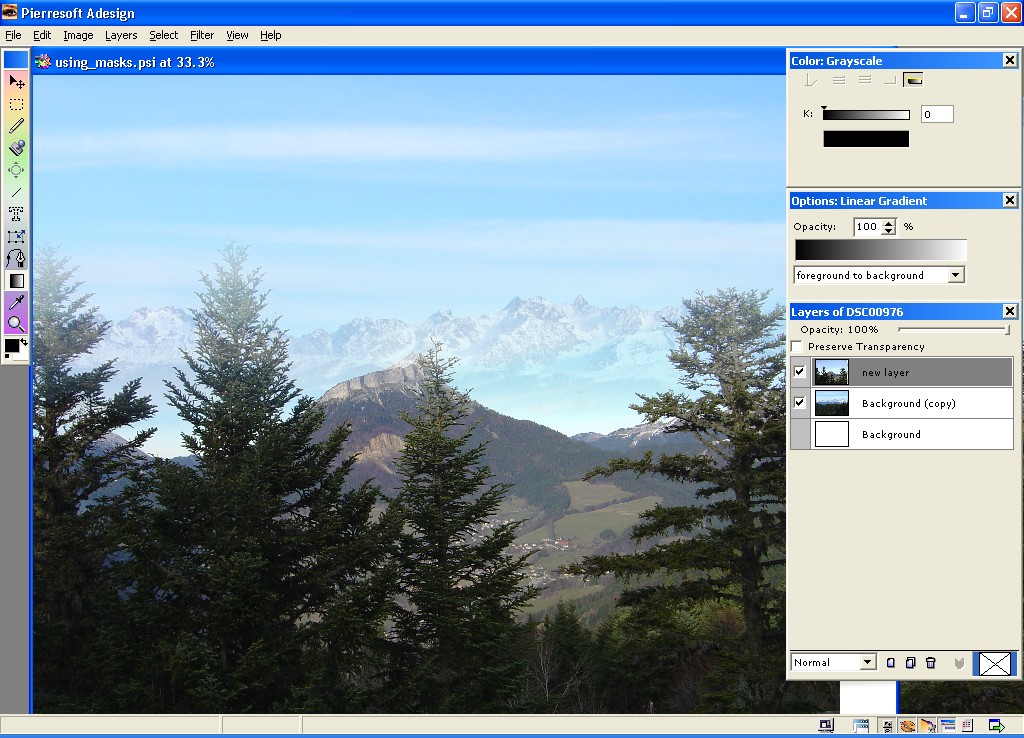Select the white Background layer thumbnail
Viewport: 1024px width, 738px height.
pyautogui.click(x=831, y=434)
